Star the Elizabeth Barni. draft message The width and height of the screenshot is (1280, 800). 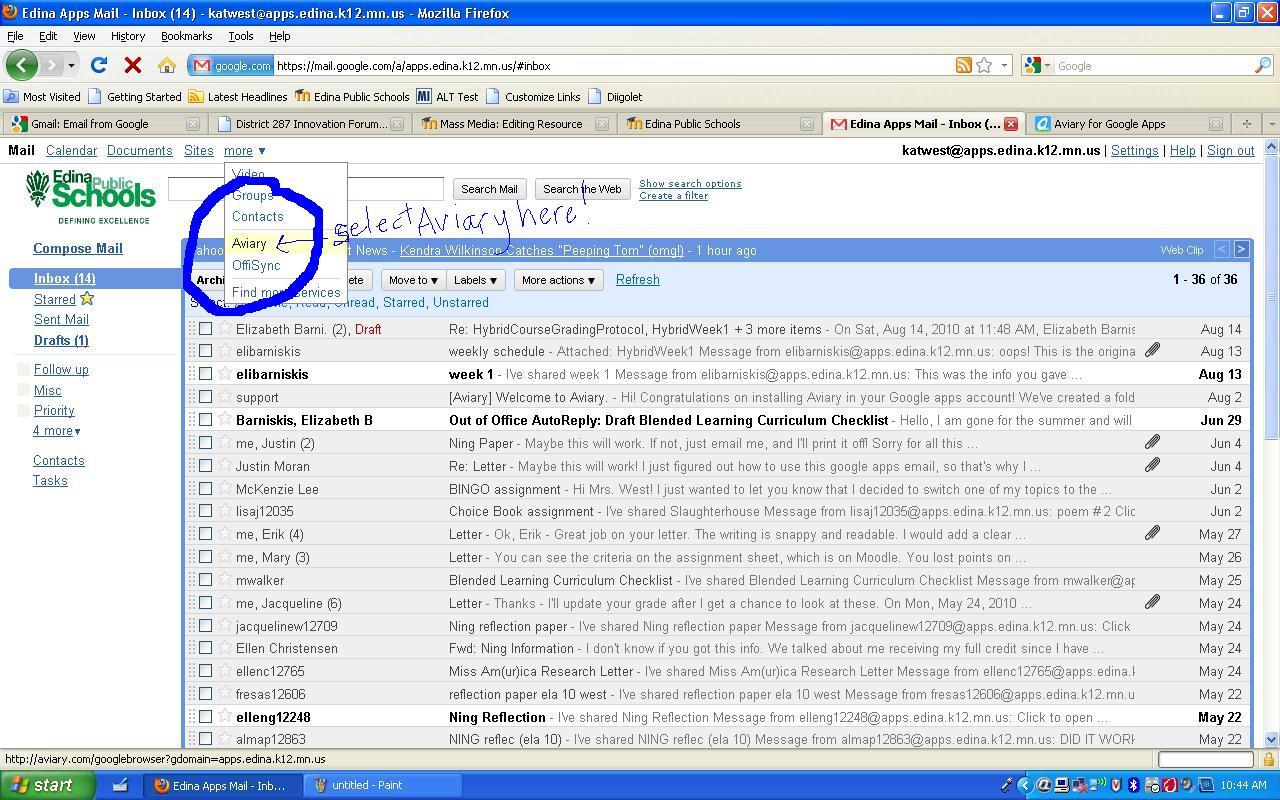(x=225, y=328)
